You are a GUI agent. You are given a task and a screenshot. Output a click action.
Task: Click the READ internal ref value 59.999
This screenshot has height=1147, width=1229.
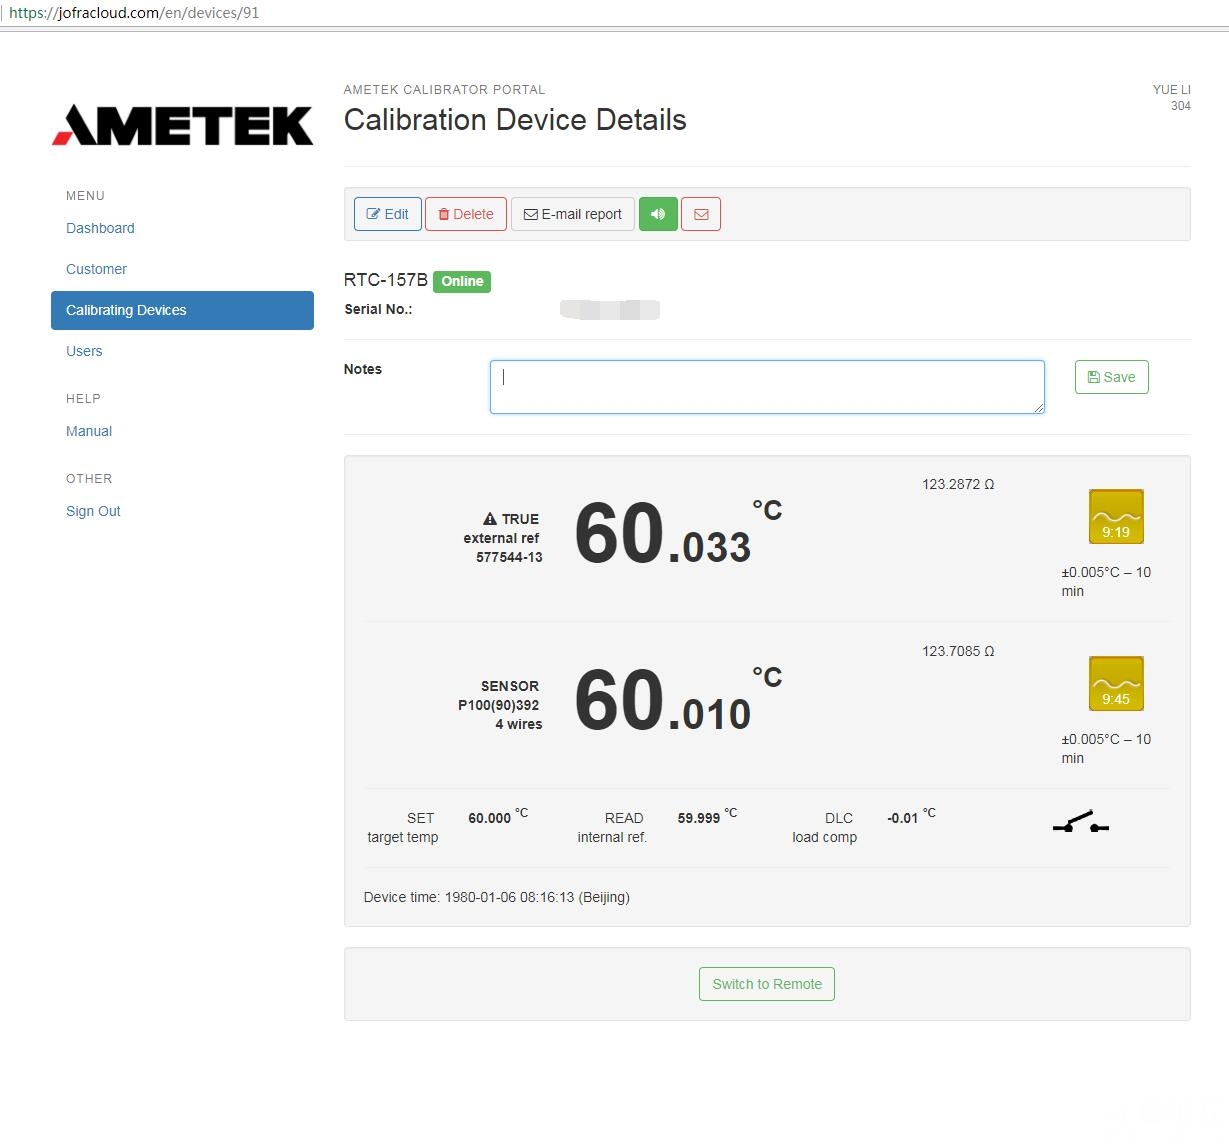tap(699, 818)
